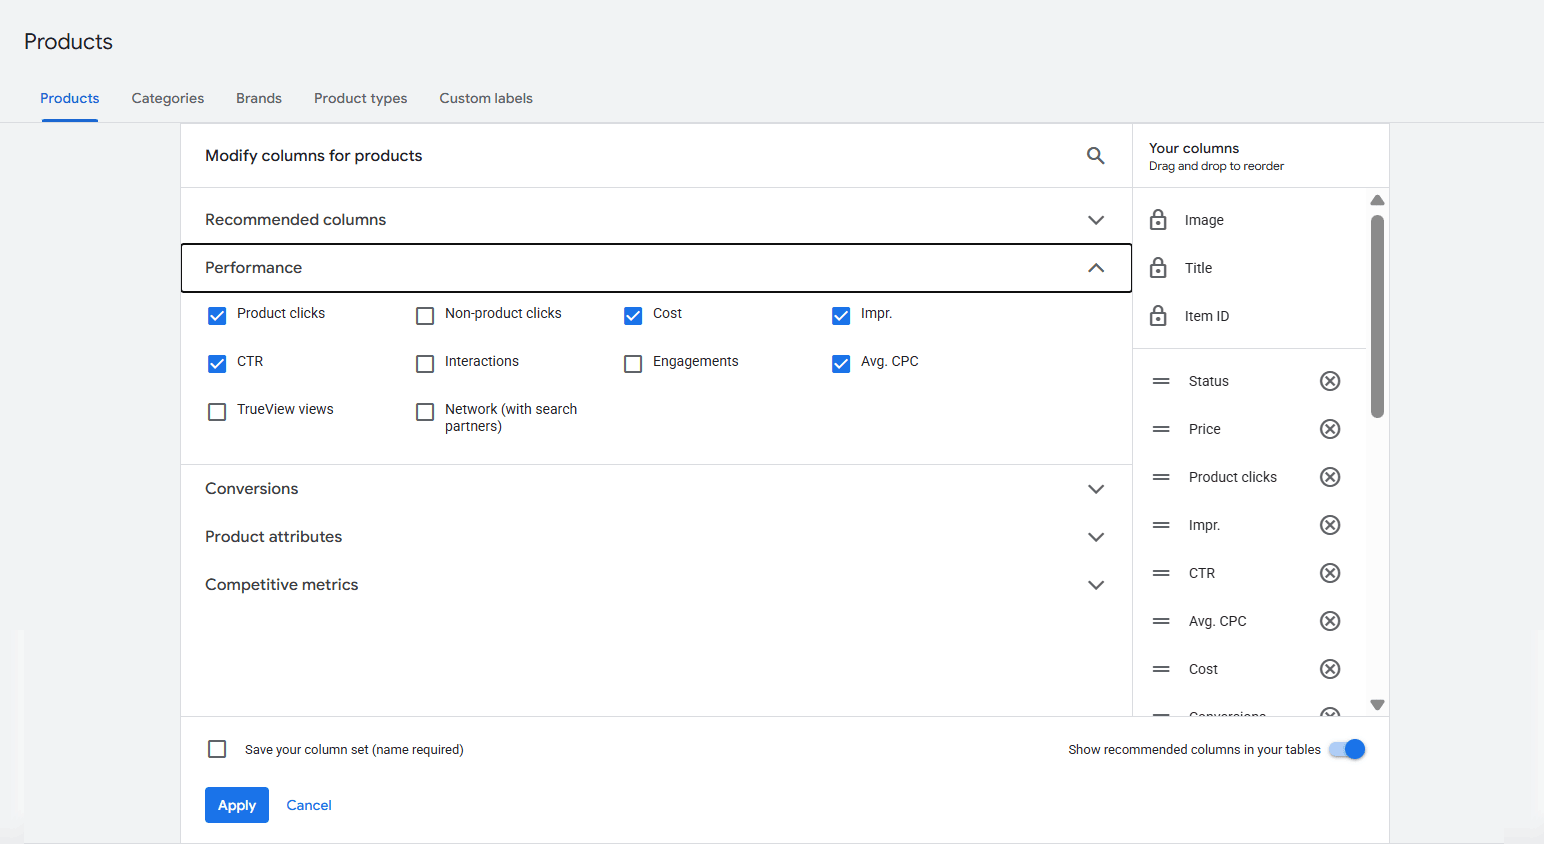The image size is (1544, 844).
Task: Click the Price entry in Your columns
Action: 1205,429
